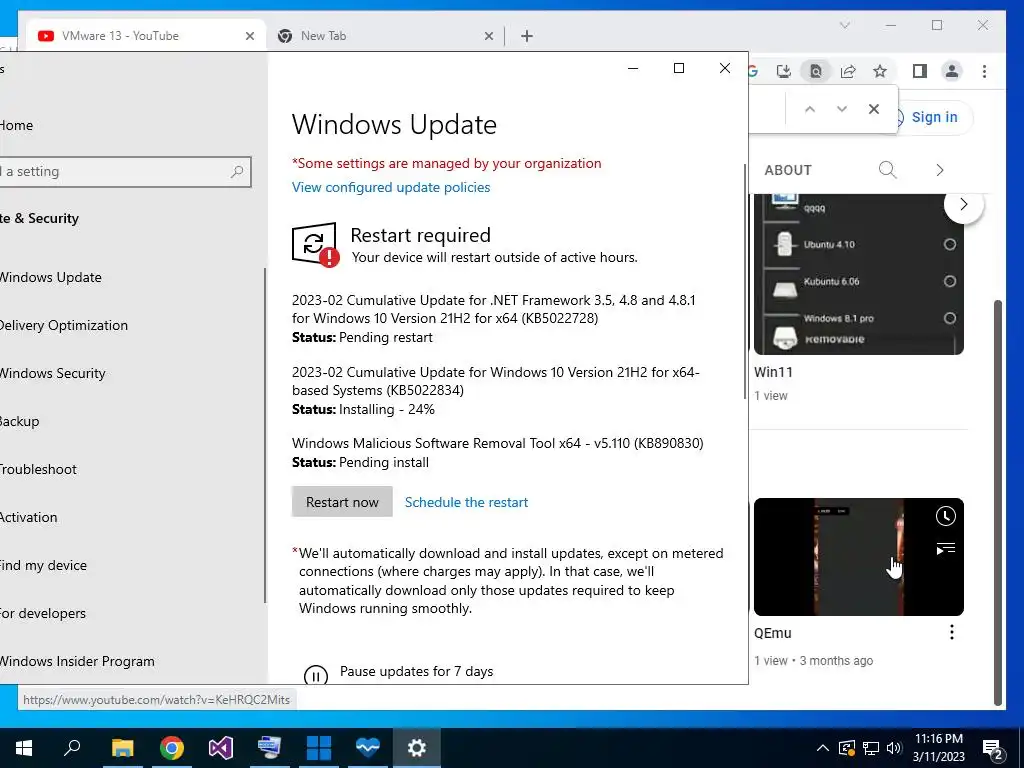Click Restart now button
This screenshot has height=768, width=1024.
tap(342, 502)
